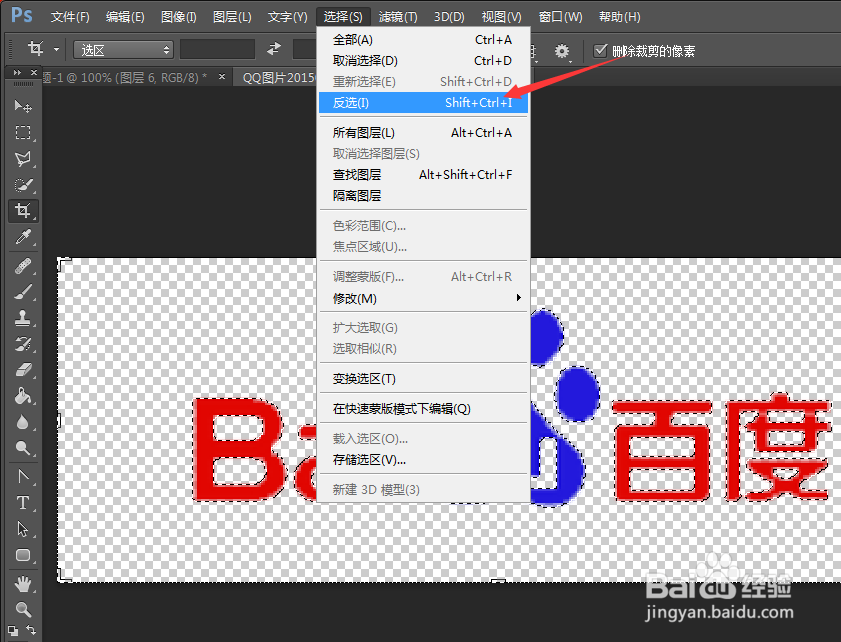Switch to the QQ图片2015 document tab

tap(278, 78)
